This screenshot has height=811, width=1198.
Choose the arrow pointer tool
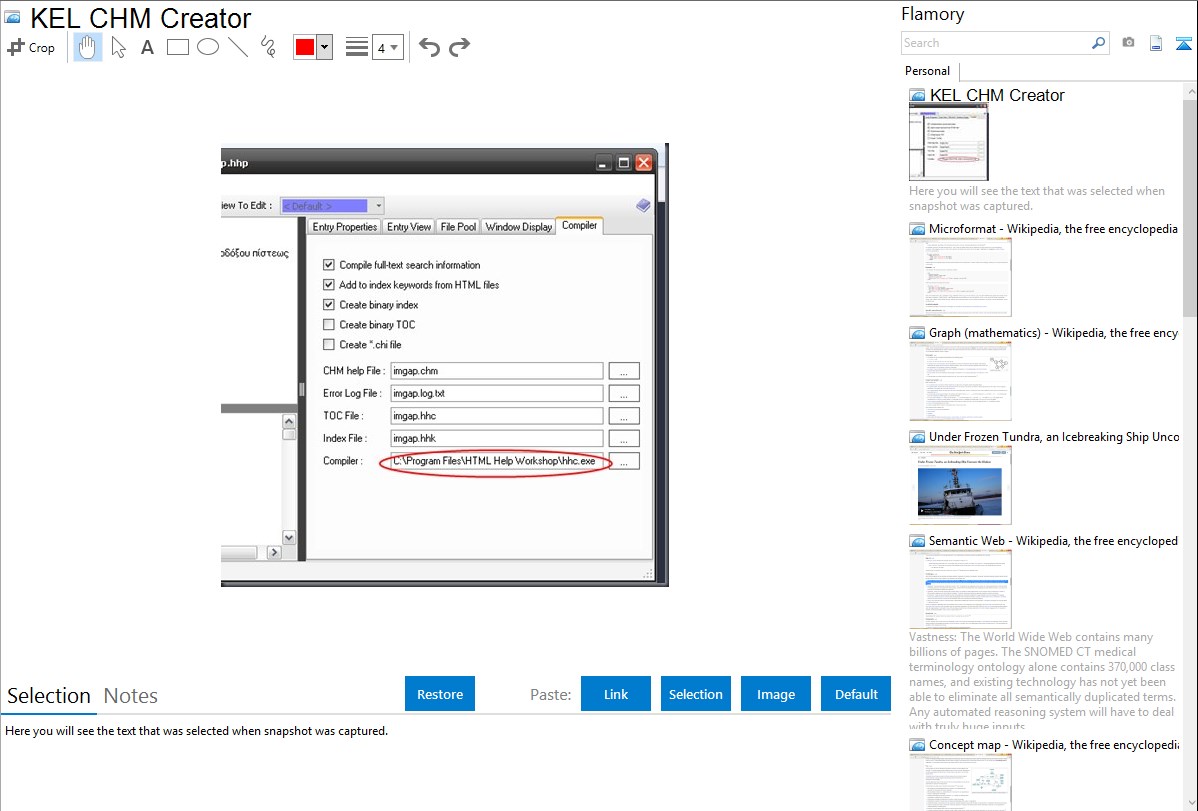click(118, 47)
